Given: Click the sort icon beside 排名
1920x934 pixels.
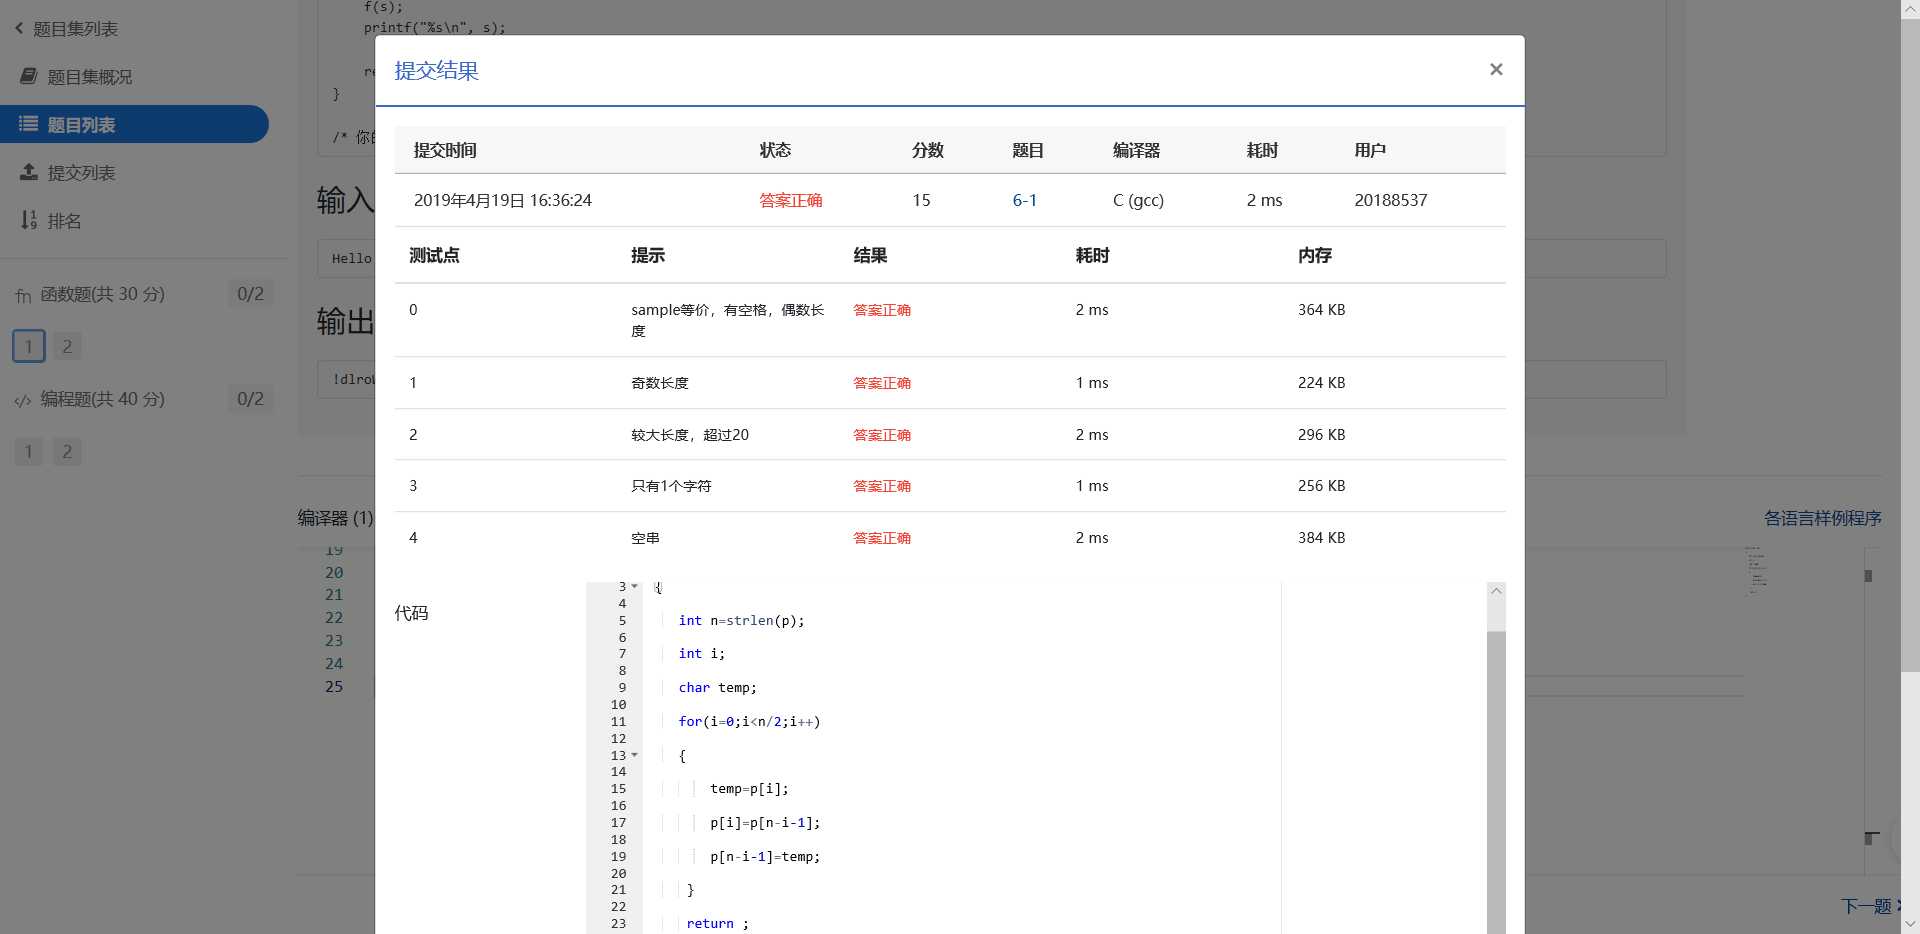Looking at the screenshot, I should 29,220.
